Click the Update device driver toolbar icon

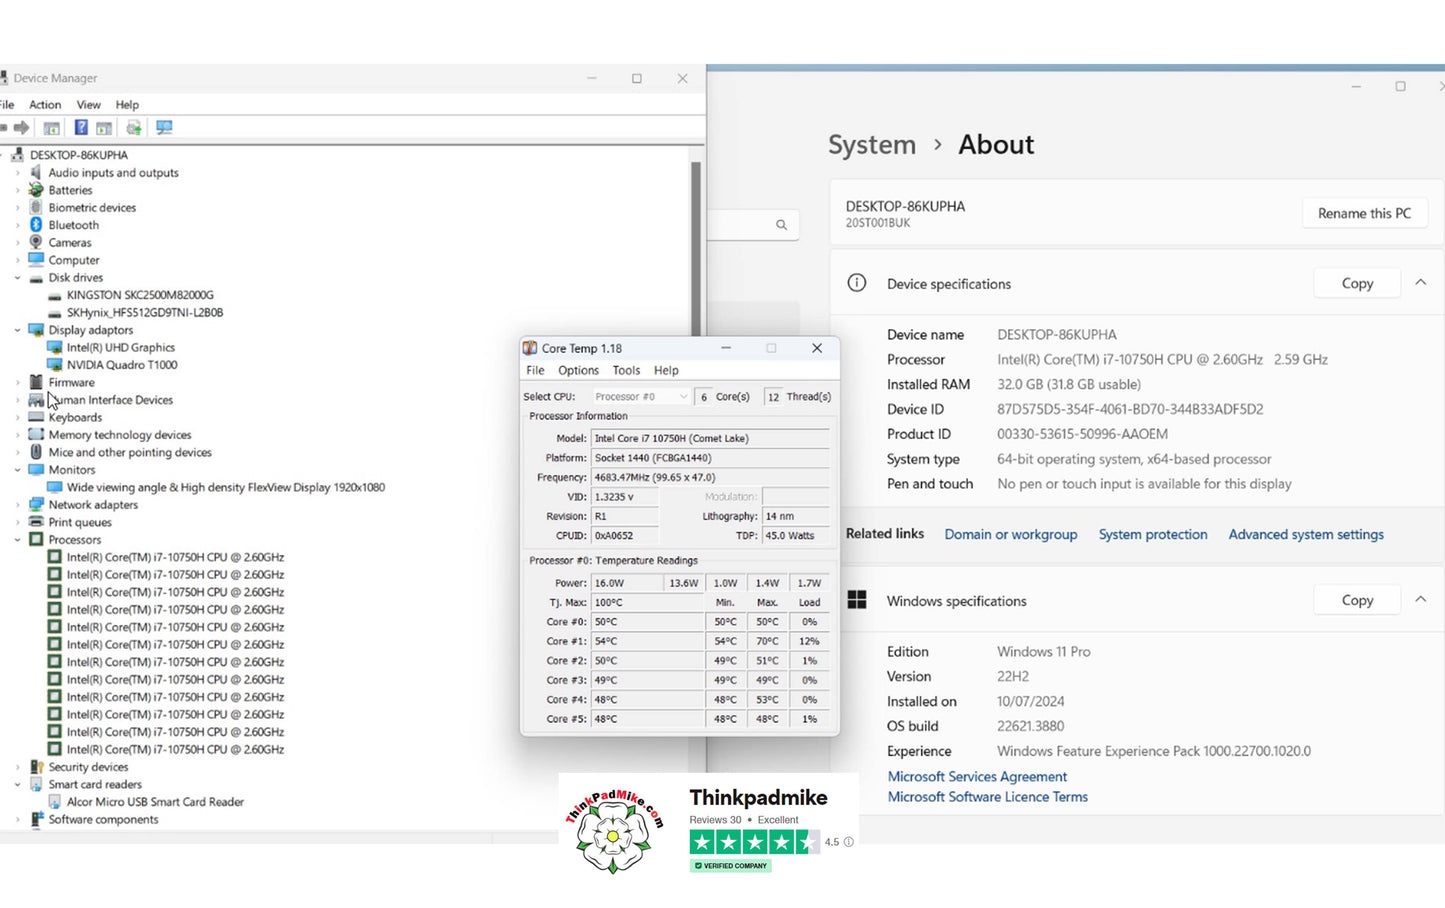click(133, 128)
